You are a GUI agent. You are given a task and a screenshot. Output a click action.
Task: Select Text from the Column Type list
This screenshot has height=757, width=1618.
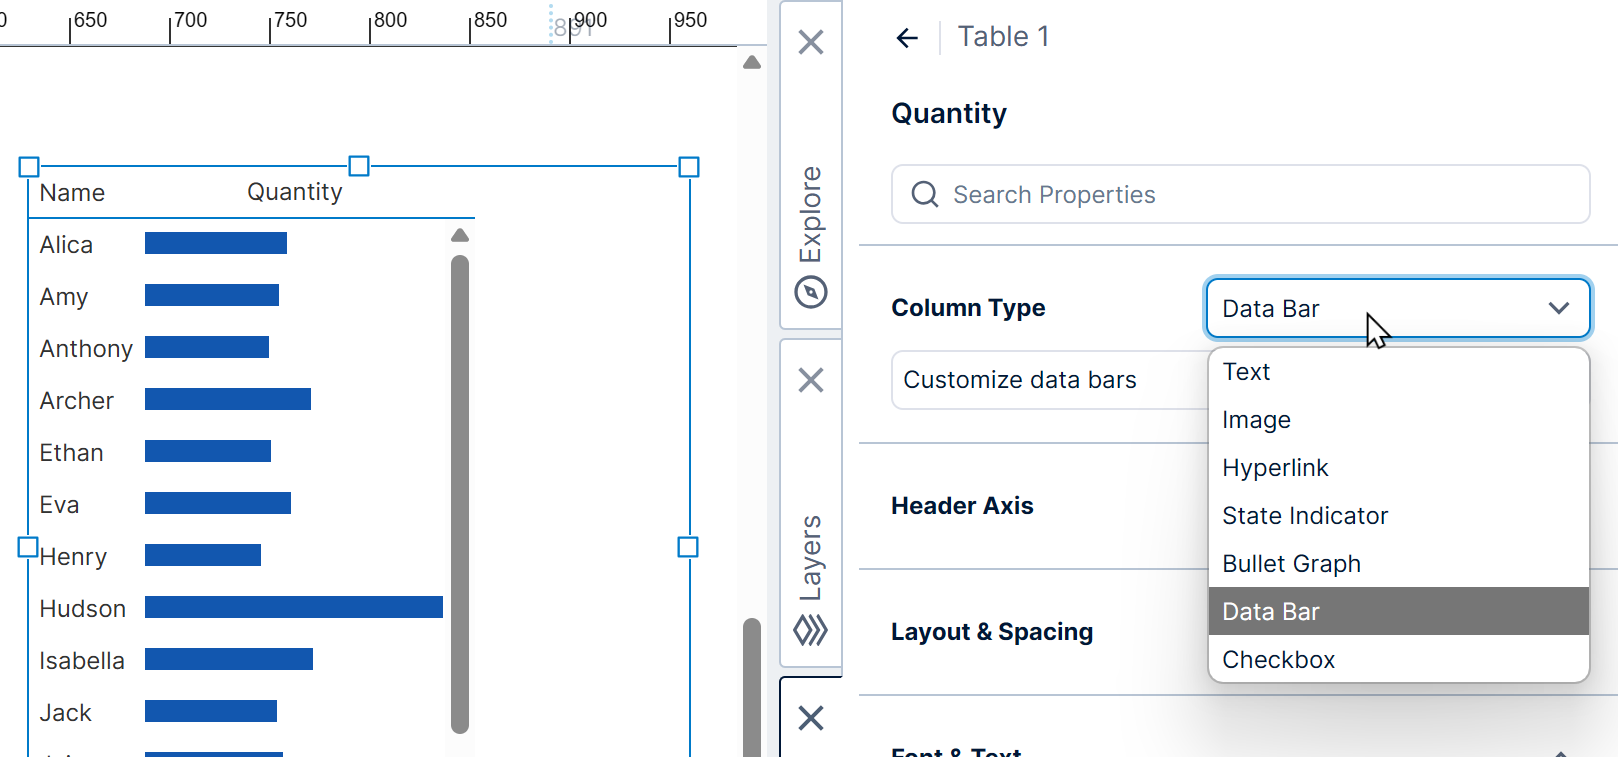pyautogui.click(x=1246, y=371)
